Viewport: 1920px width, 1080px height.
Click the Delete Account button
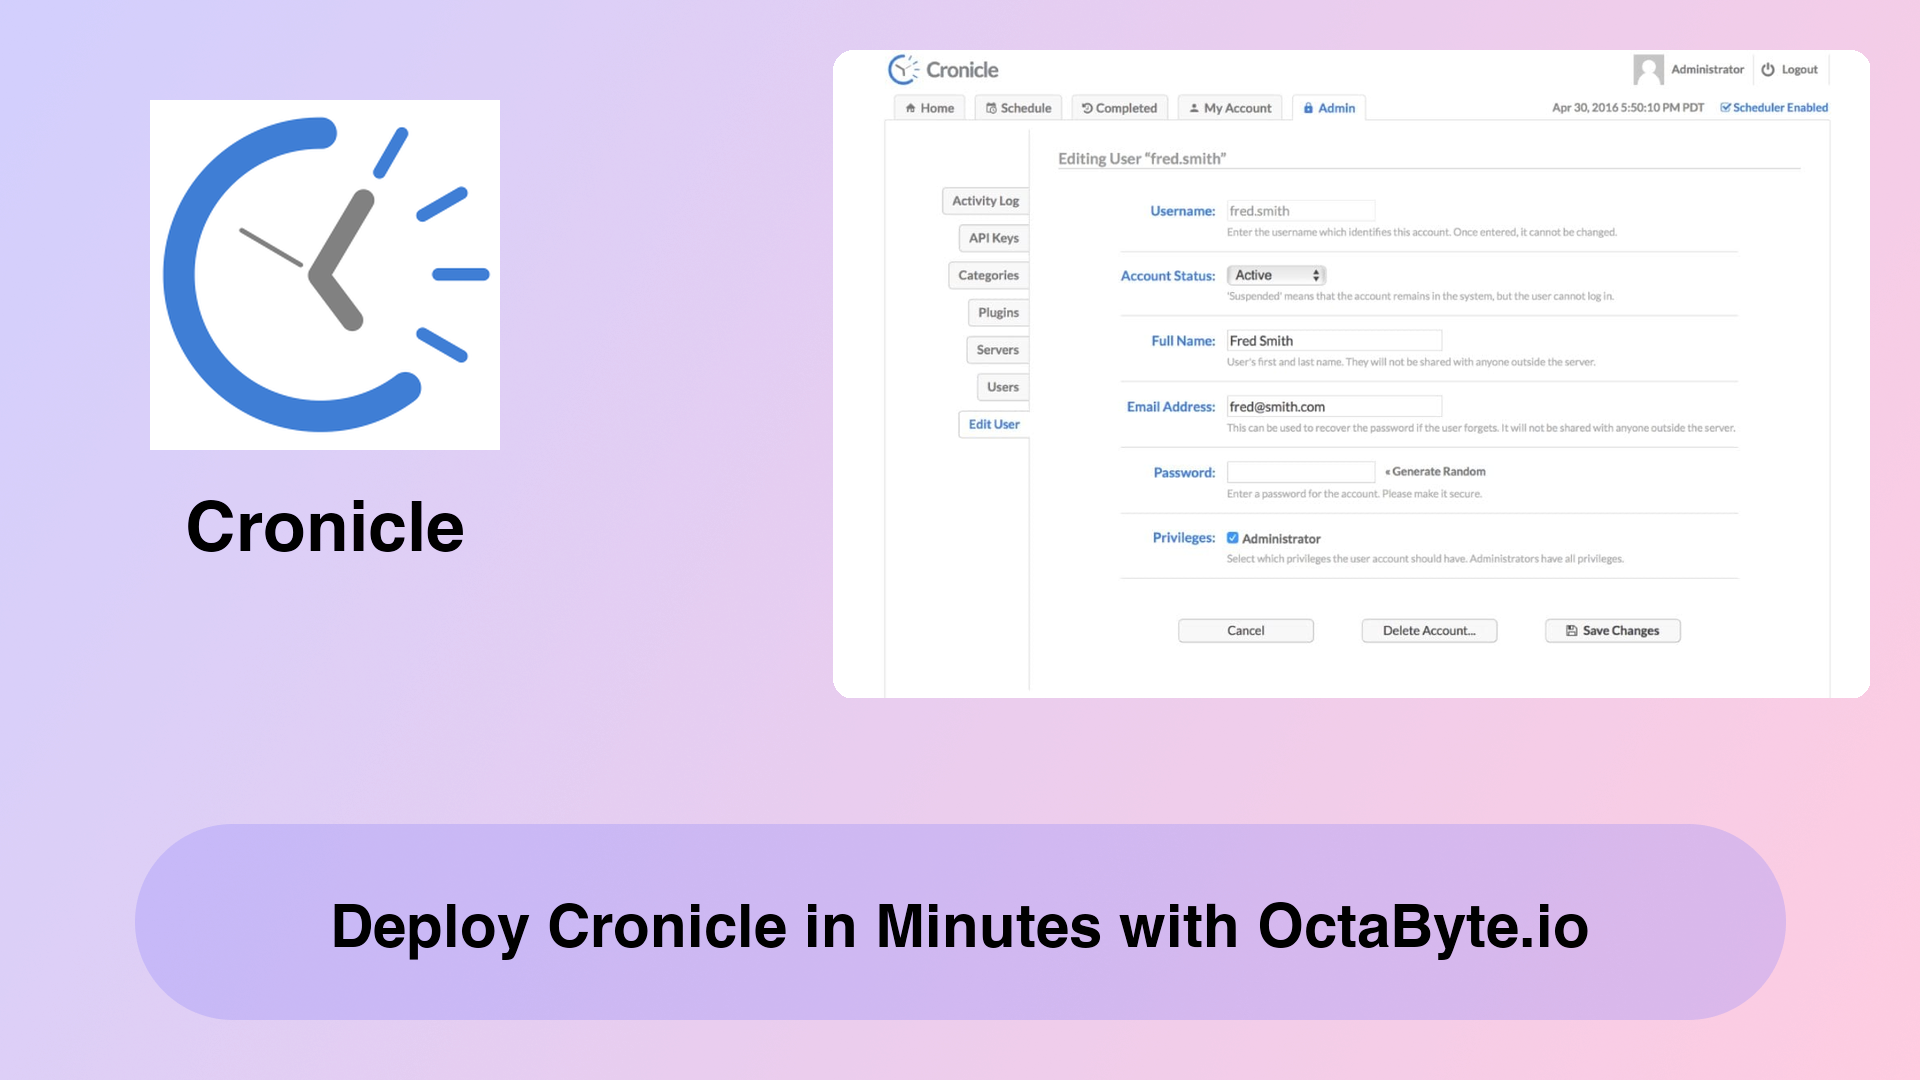tap(1429, 629)
